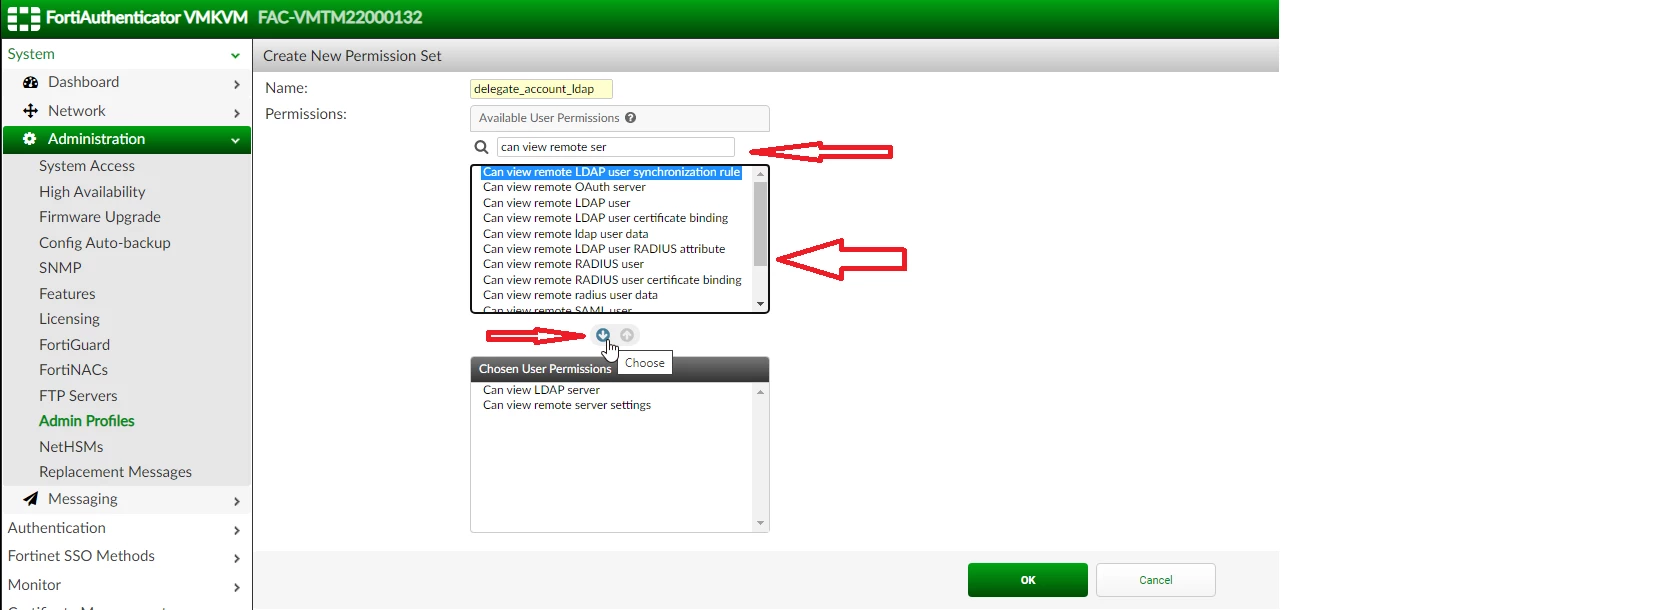Screen dimensions: 1662x610
Task: Expand the Authentication section arrow
Action: (x=237, y=530)
